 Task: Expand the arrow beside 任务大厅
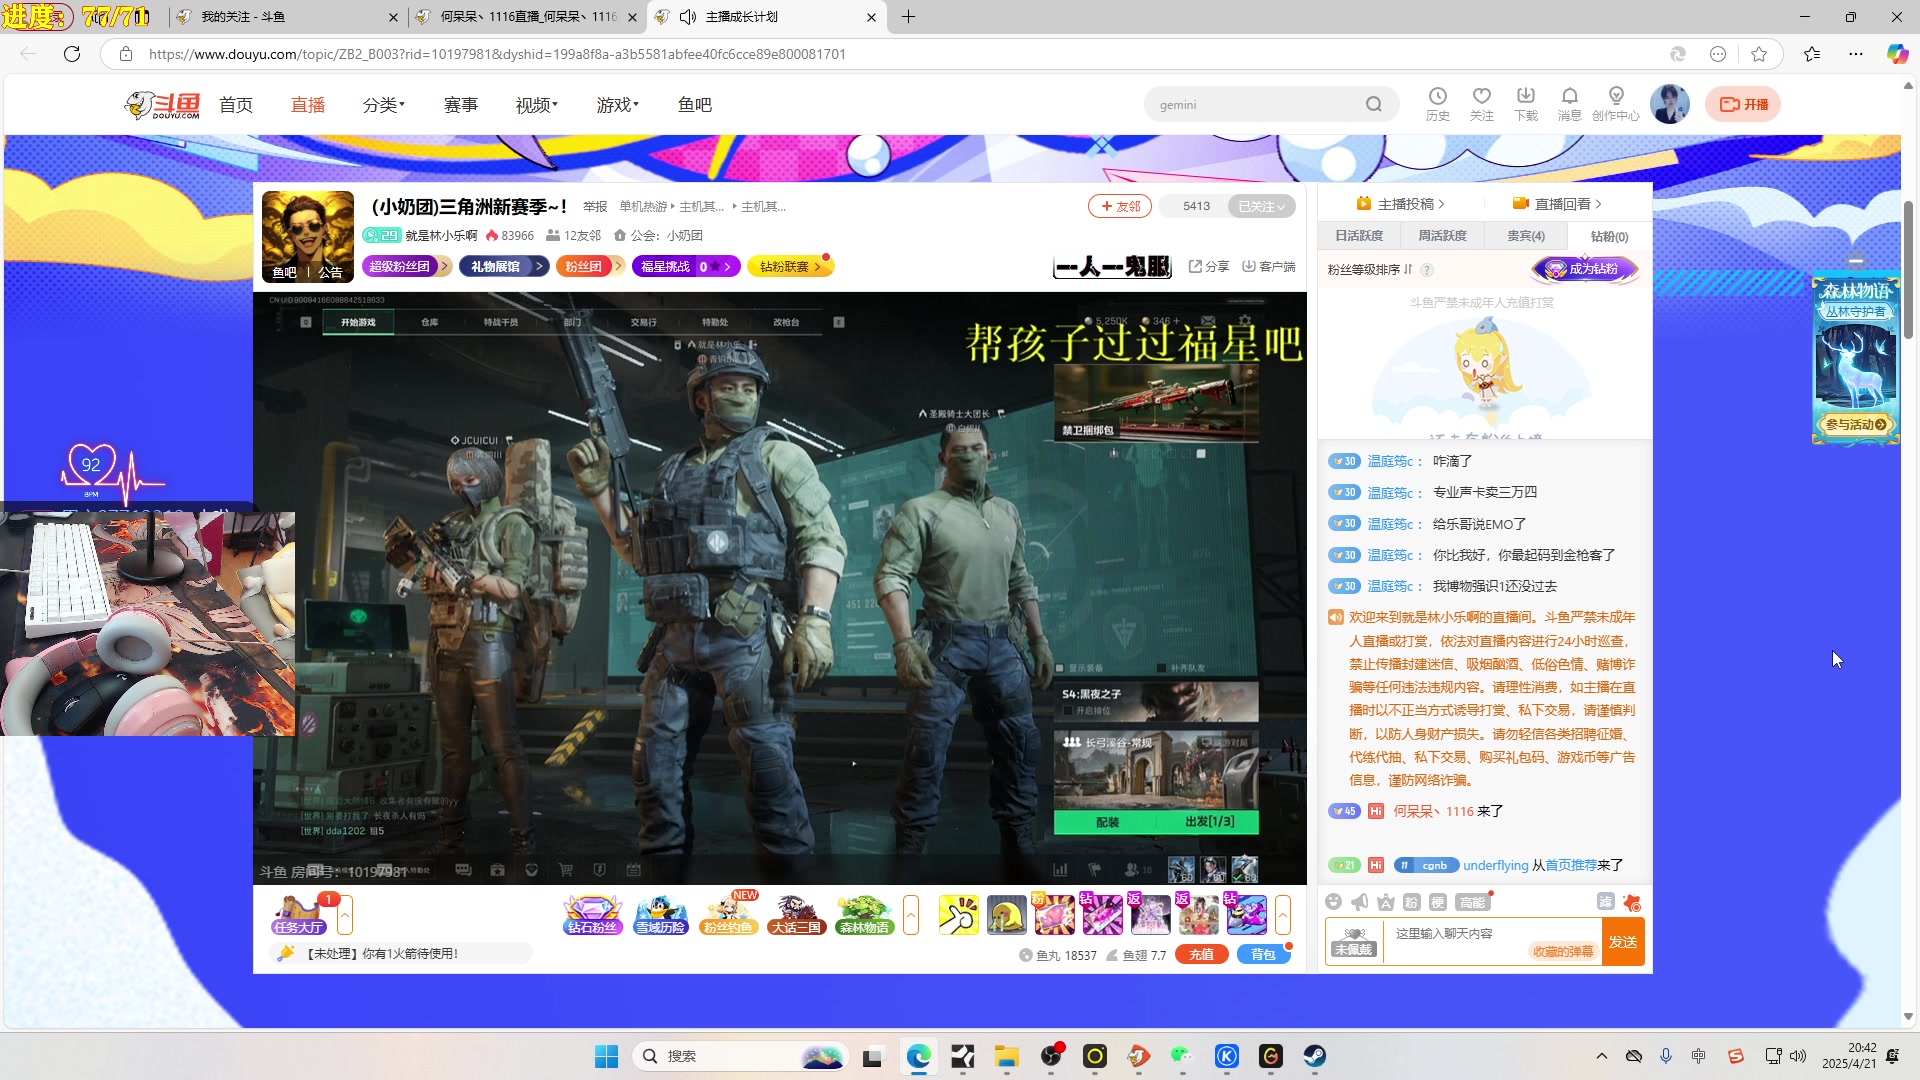(x=345, y=915)
